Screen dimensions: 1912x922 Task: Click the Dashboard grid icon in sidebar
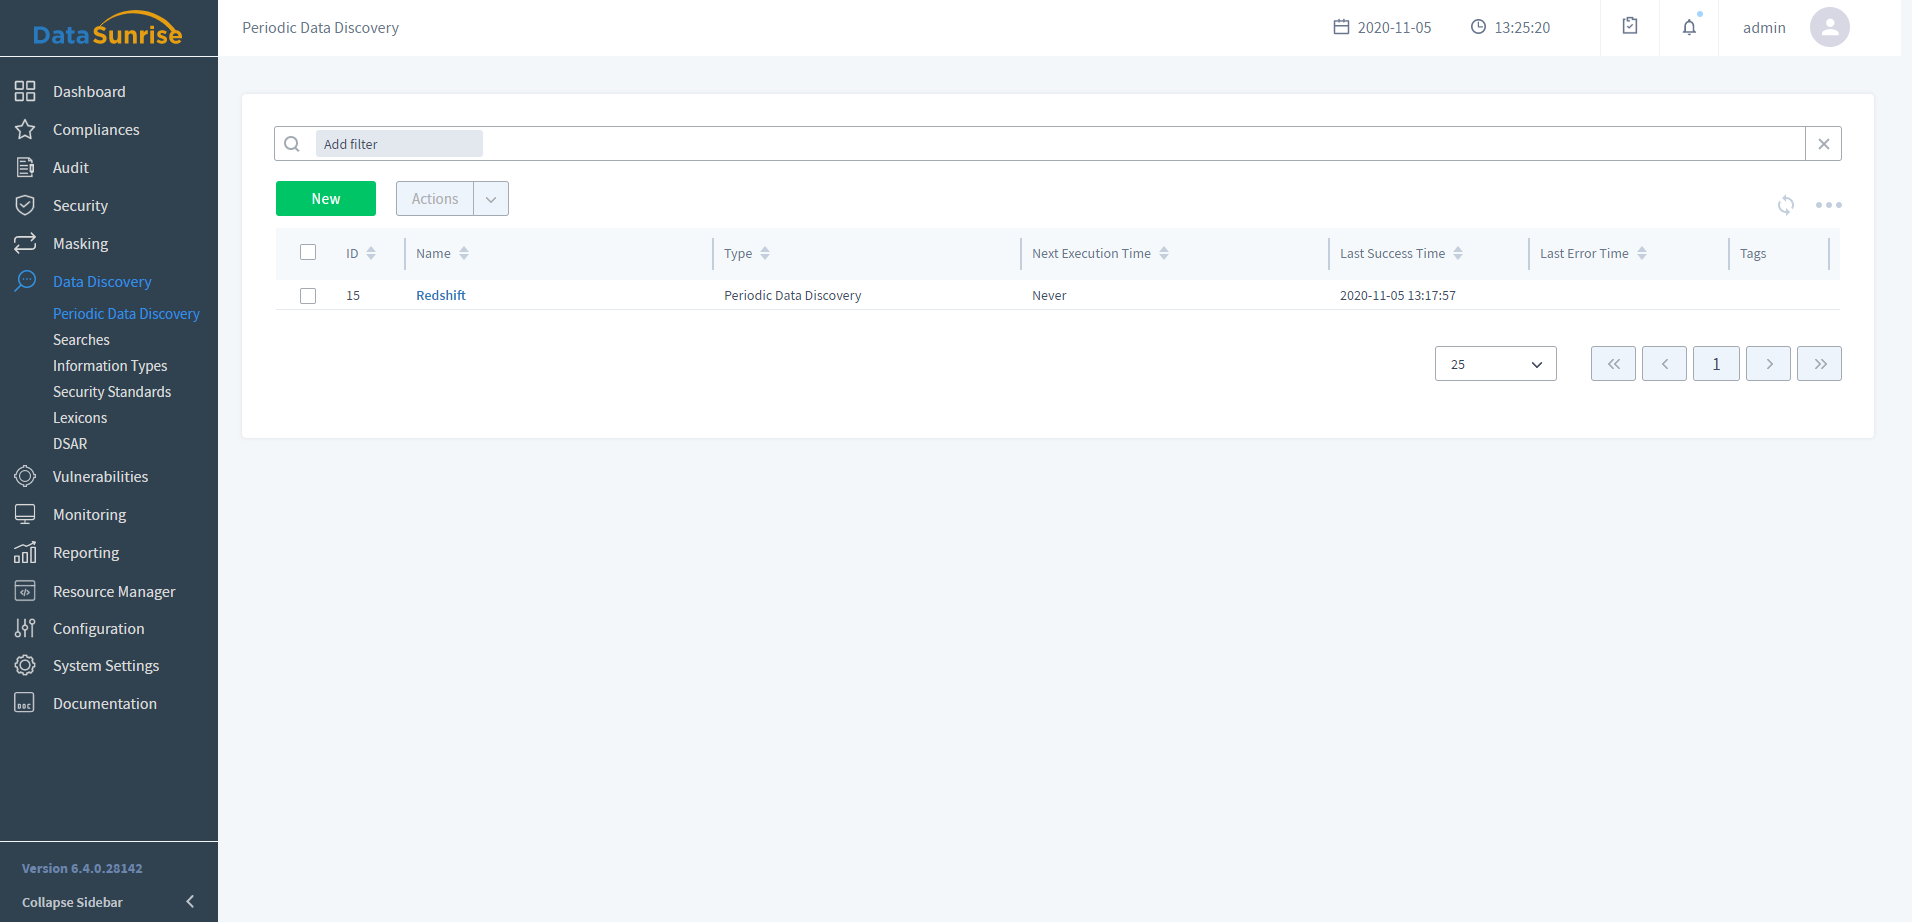click(25, 92)
